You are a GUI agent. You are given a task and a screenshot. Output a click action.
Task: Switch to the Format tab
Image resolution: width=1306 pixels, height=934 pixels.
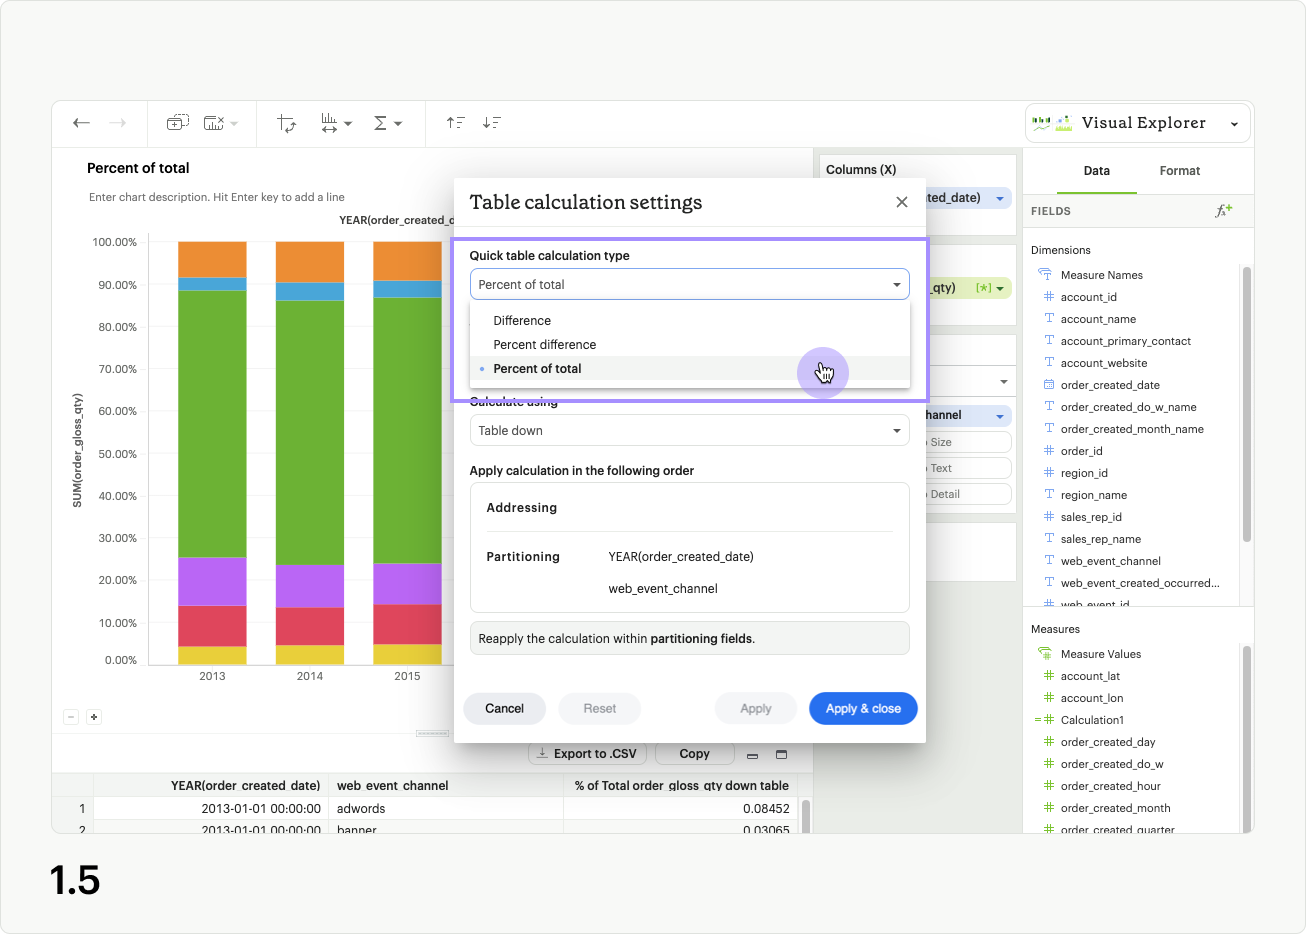[1179, 170]
